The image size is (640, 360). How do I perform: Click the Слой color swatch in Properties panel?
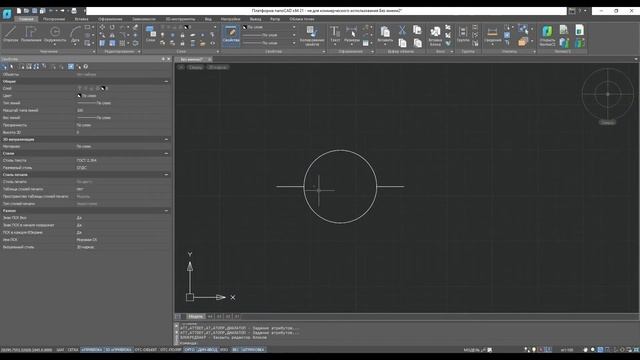point(103,89)
